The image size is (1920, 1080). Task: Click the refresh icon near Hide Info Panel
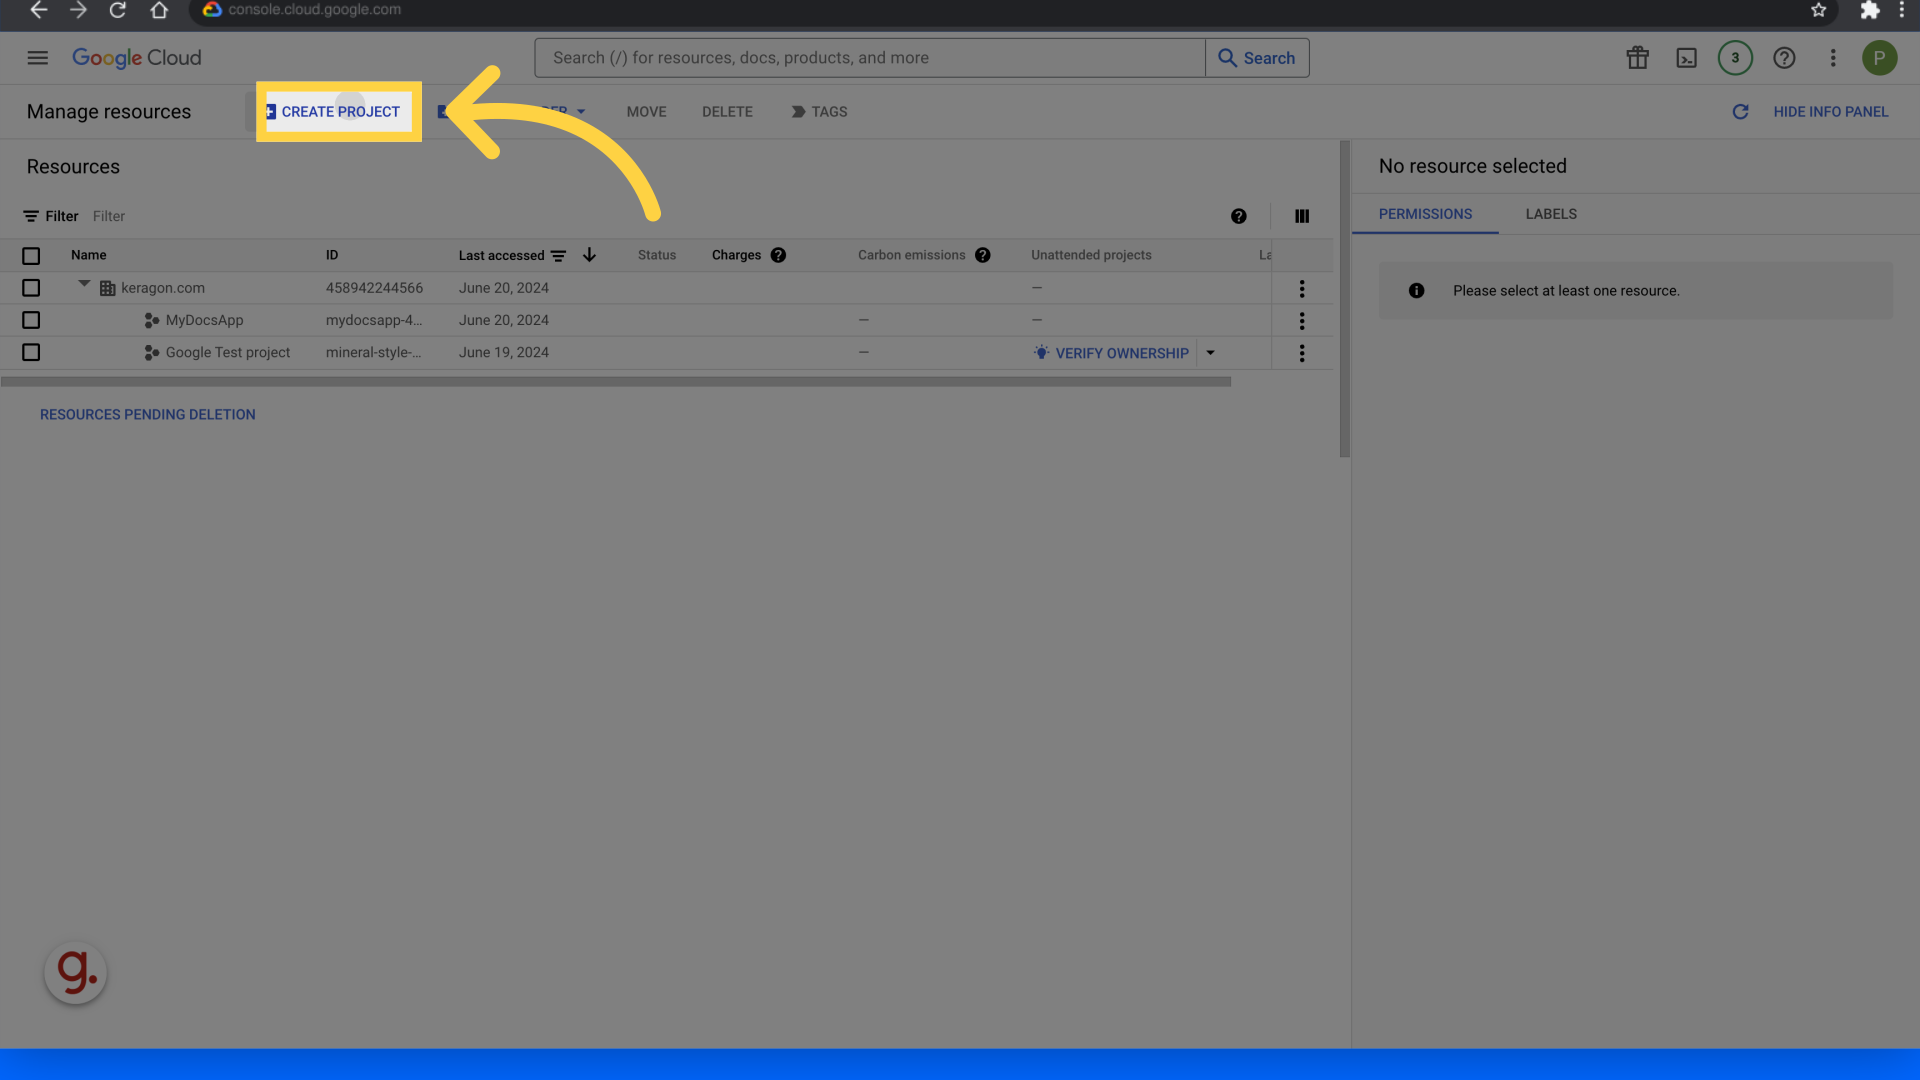1740,112
